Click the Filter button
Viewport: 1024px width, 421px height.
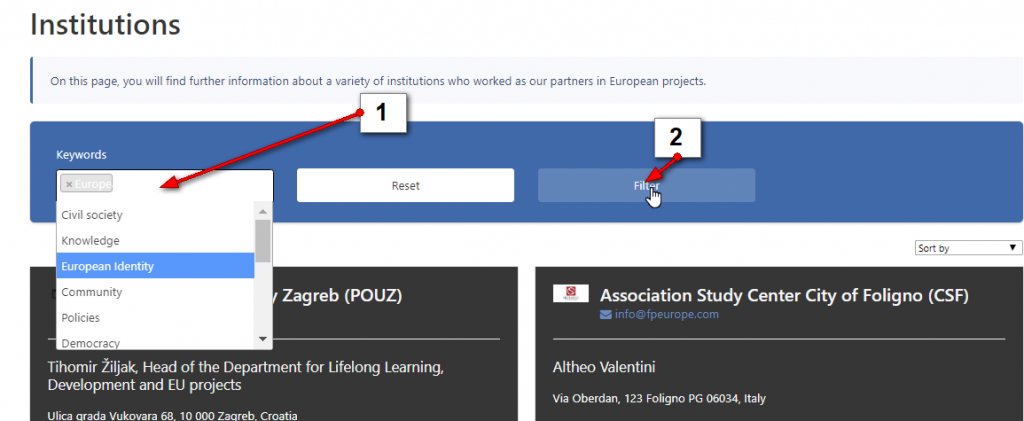647,185
